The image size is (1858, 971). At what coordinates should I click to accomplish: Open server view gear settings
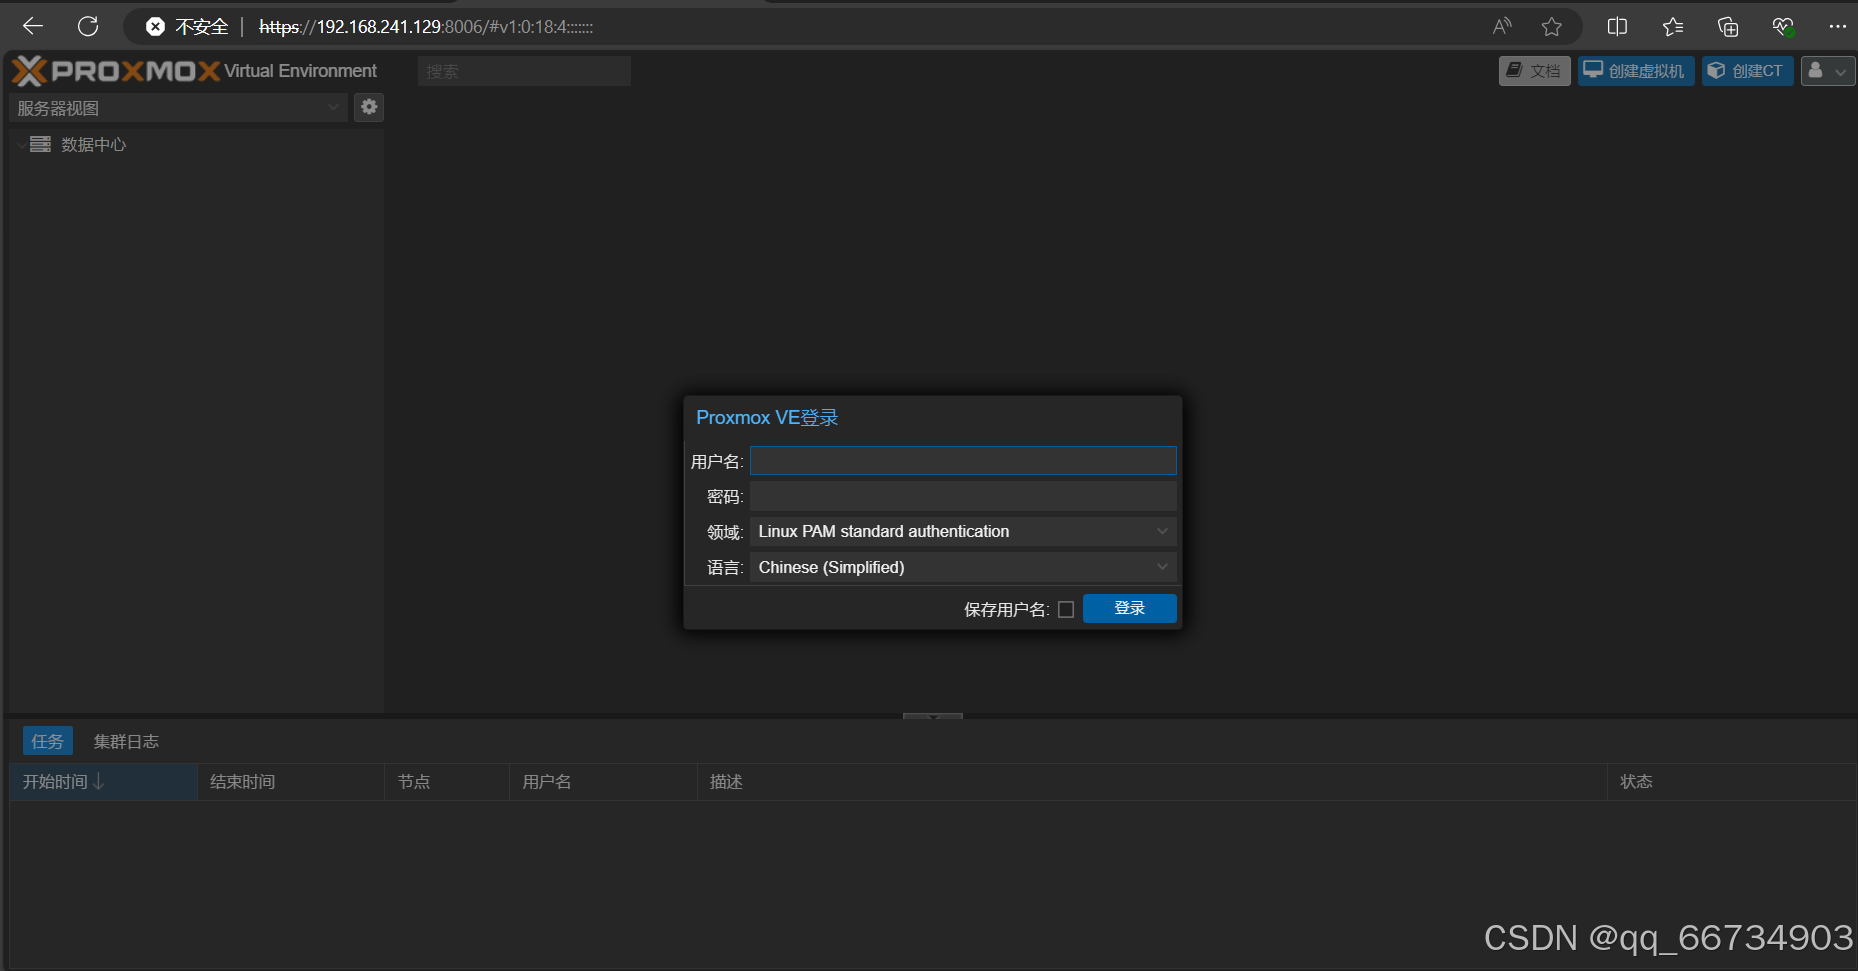[x=369, y=107]
